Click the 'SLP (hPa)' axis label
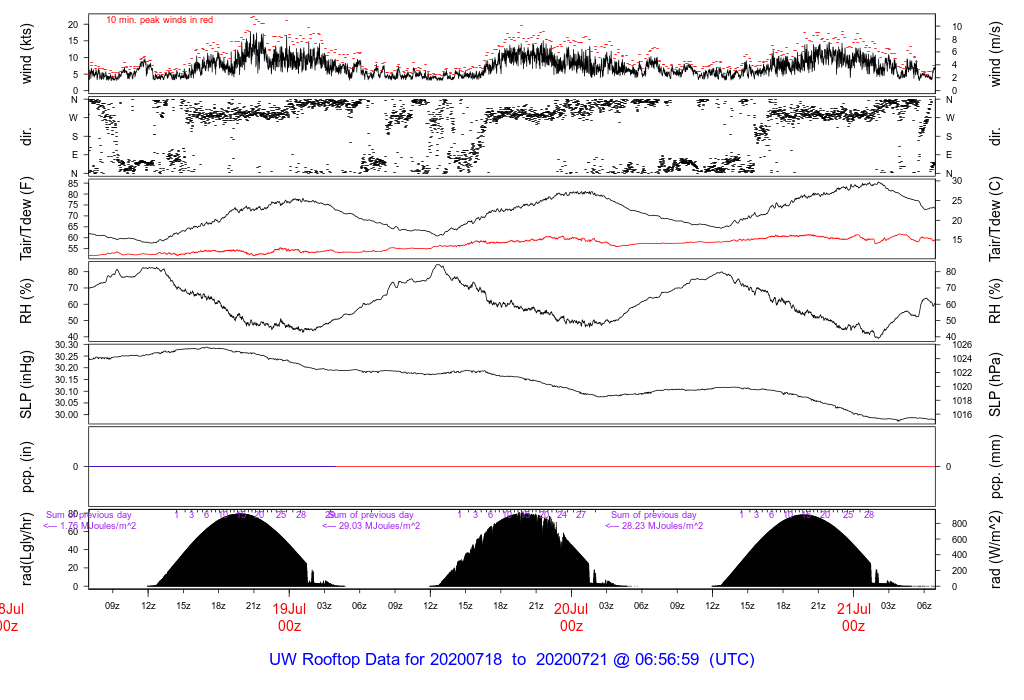The height and width of the screenshot is (700, 1024). coord(996,382)
